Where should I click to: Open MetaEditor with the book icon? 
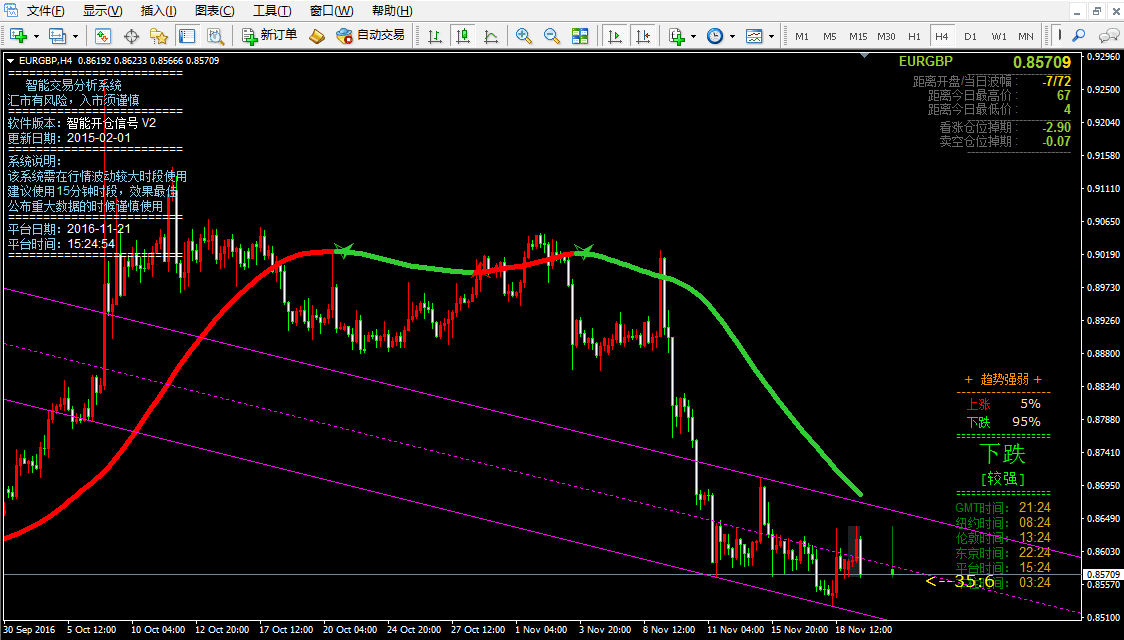317,36
